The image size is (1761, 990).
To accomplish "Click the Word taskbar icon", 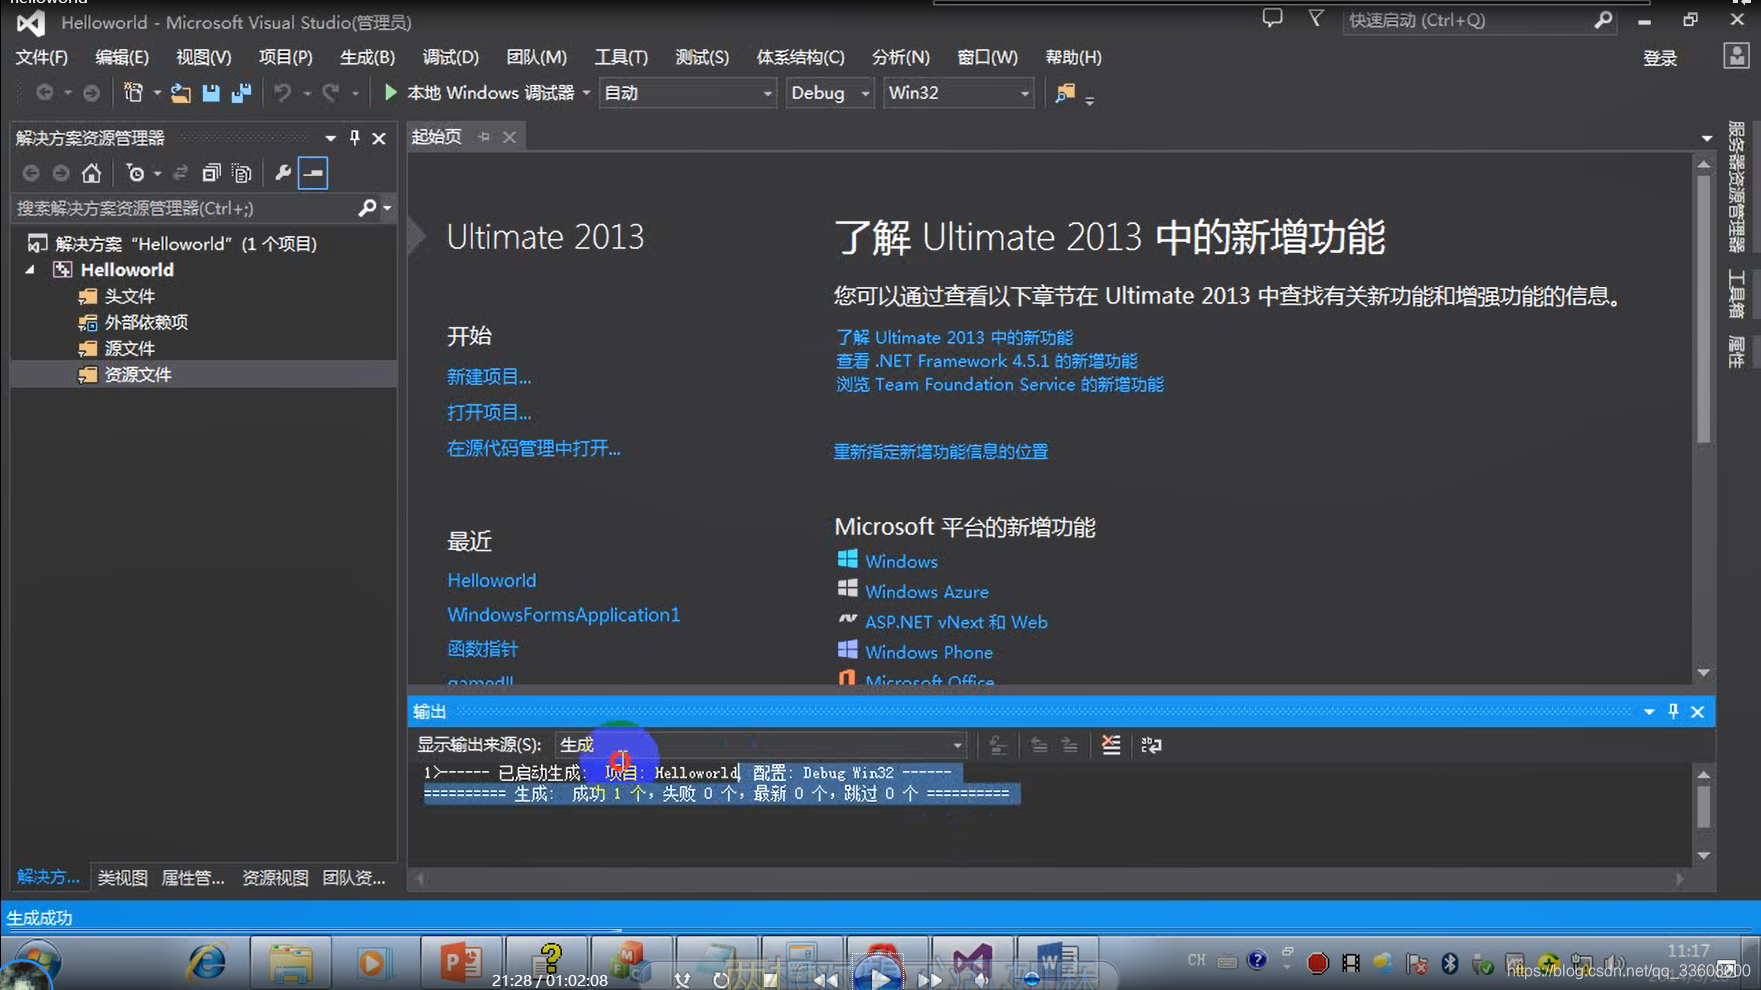I will point(1058,962).
